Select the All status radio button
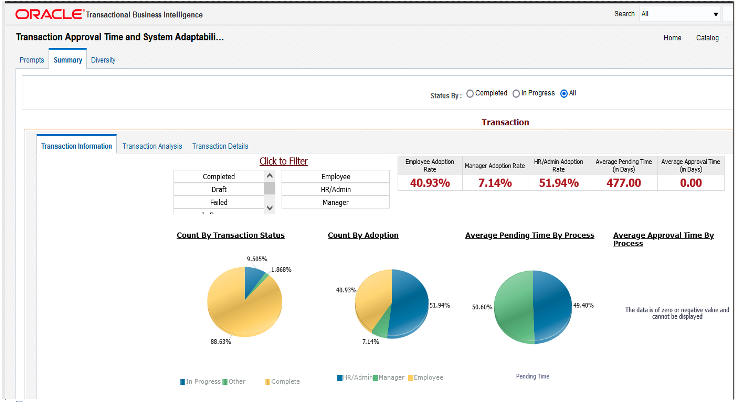The height and width of the screenshot is (402, 735). coord(564,94)
